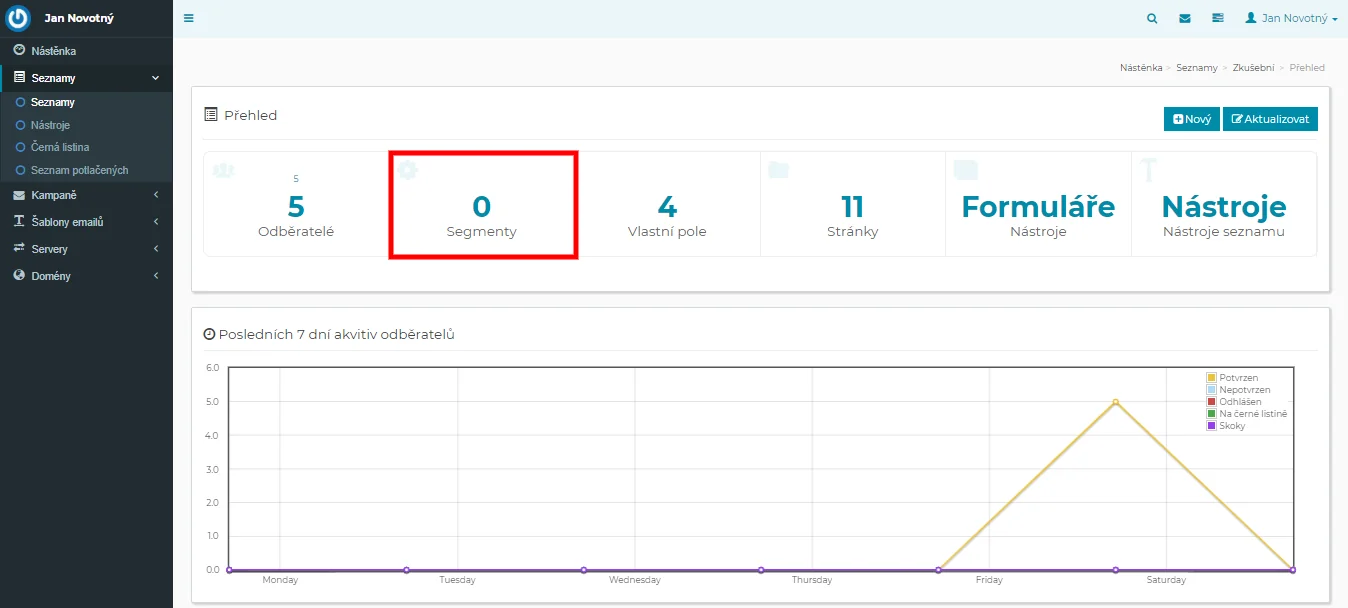Open the Zkušební breadcrumb link
The width and height of the screenshot is (1348, 608).
[x=1253, y=68]
